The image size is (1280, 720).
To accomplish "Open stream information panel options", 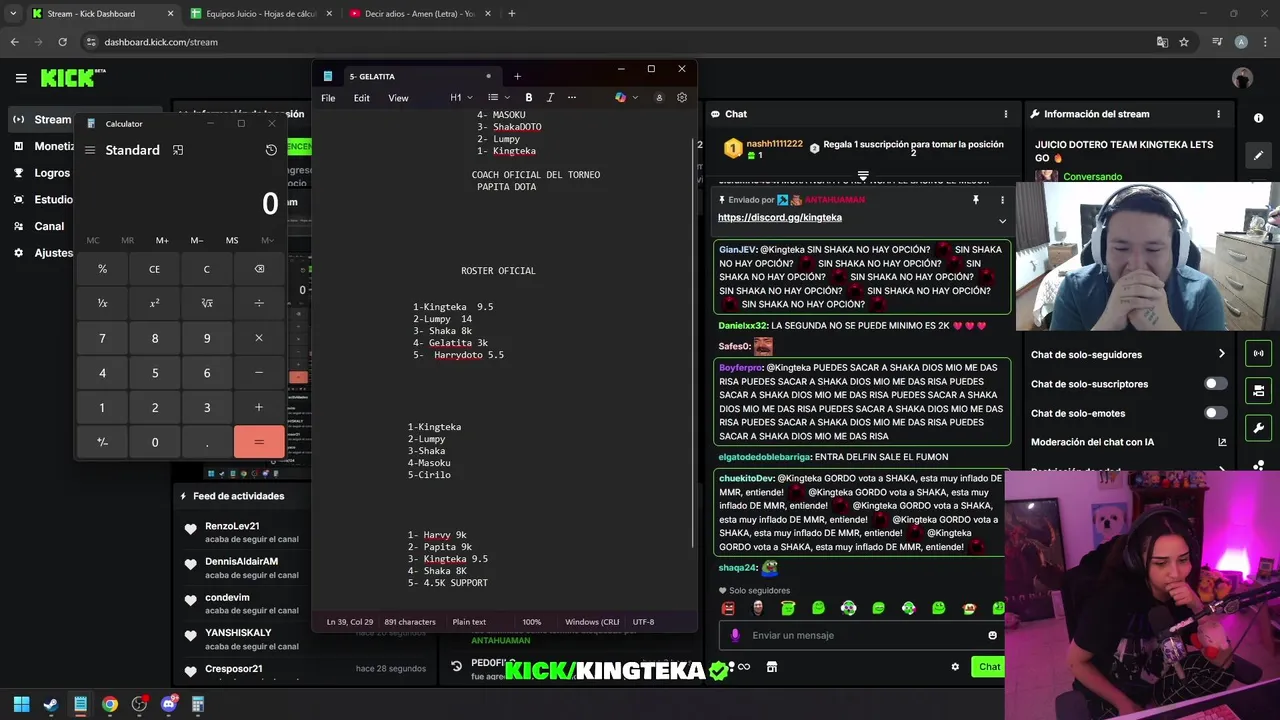I will point(1218,114).
